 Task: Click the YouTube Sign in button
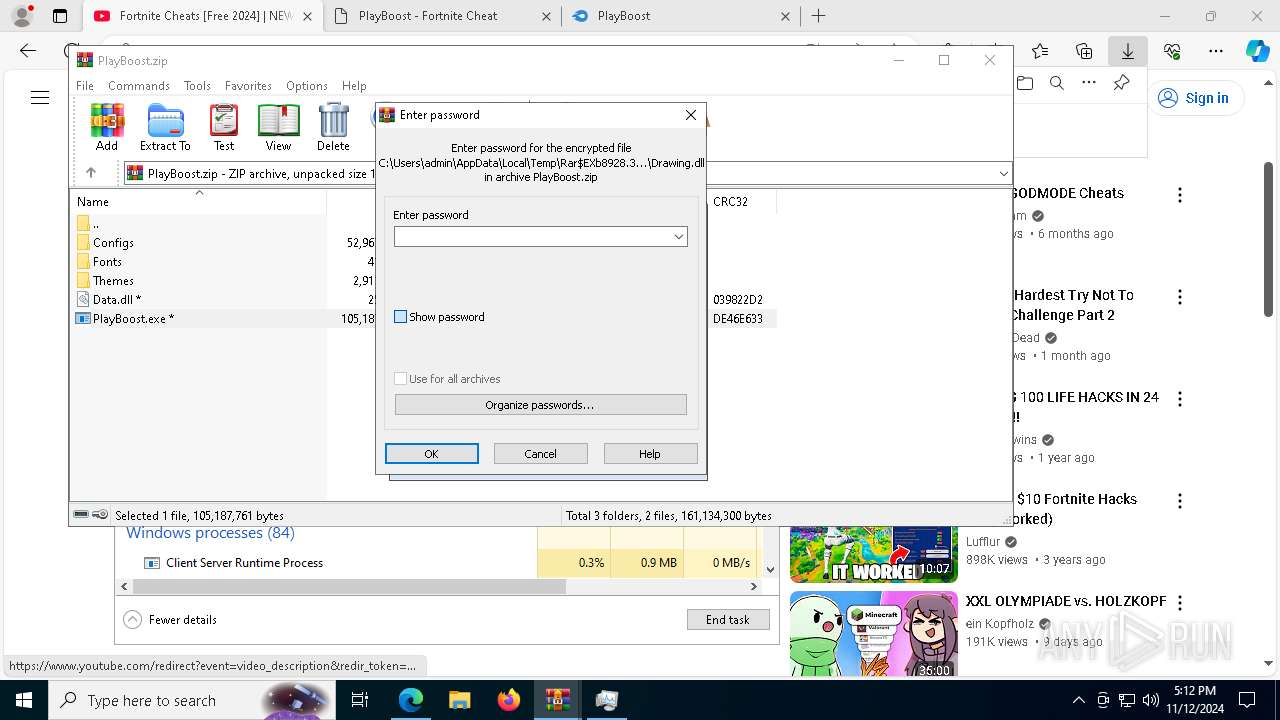coord(1194,98)
